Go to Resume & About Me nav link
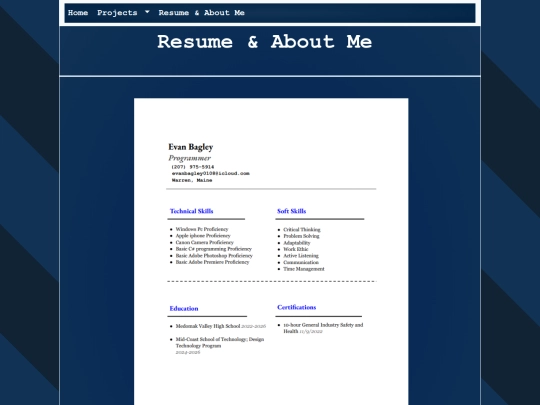 coord(201,13)
